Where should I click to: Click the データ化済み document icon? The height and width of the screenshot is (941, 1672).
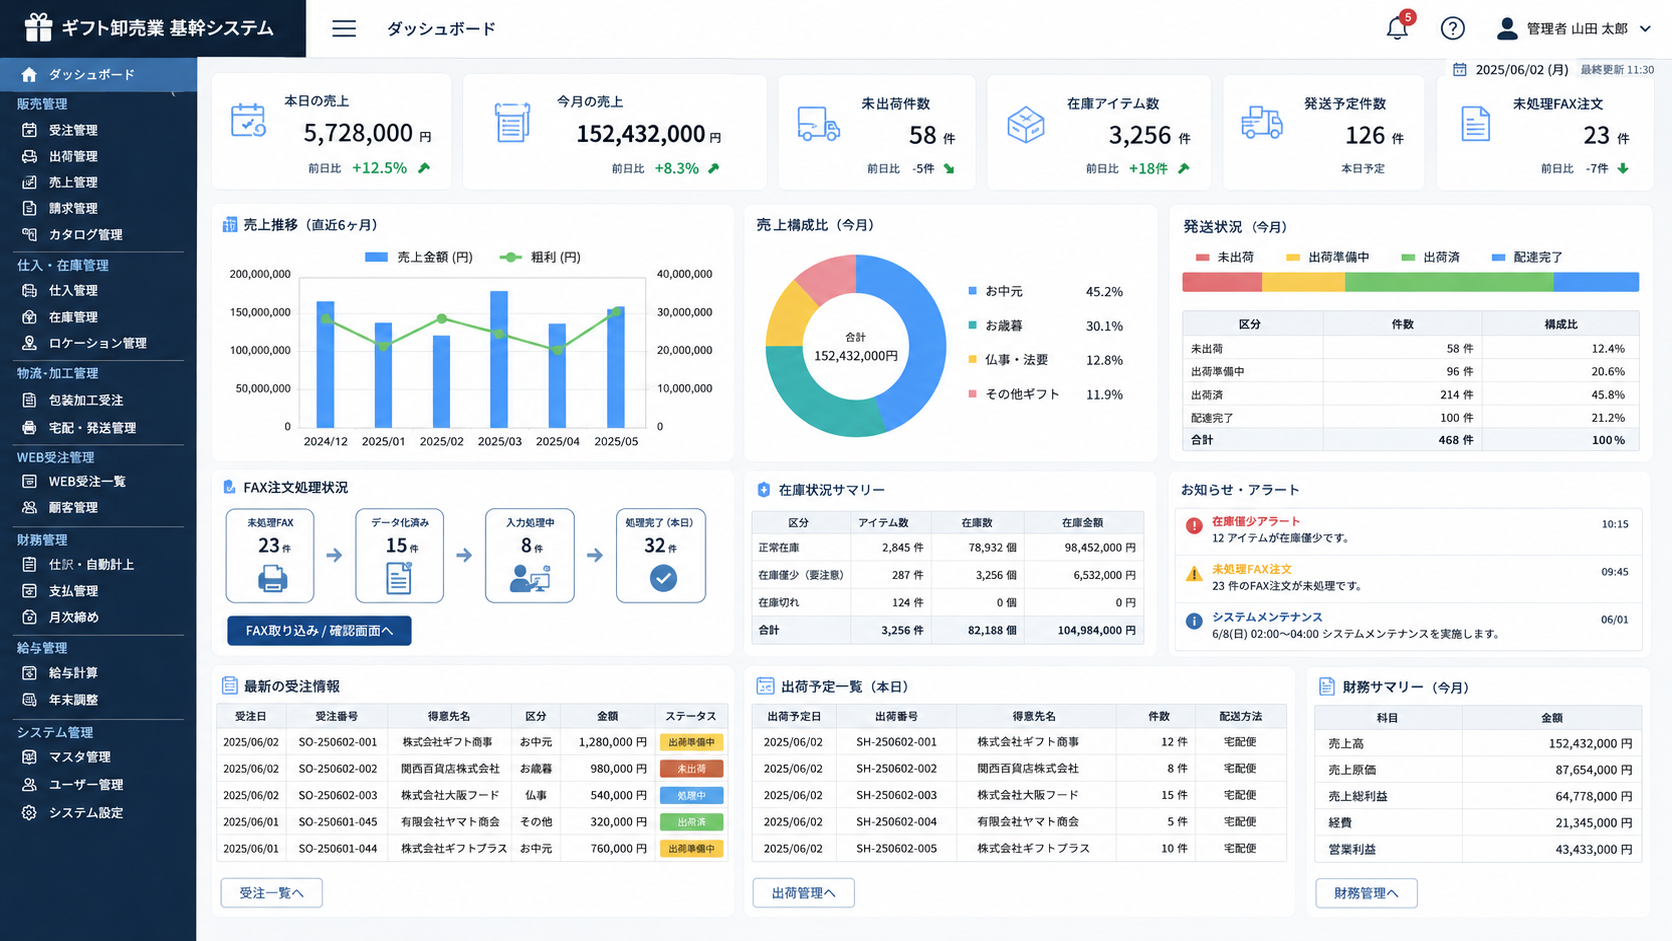coord(399,578)
